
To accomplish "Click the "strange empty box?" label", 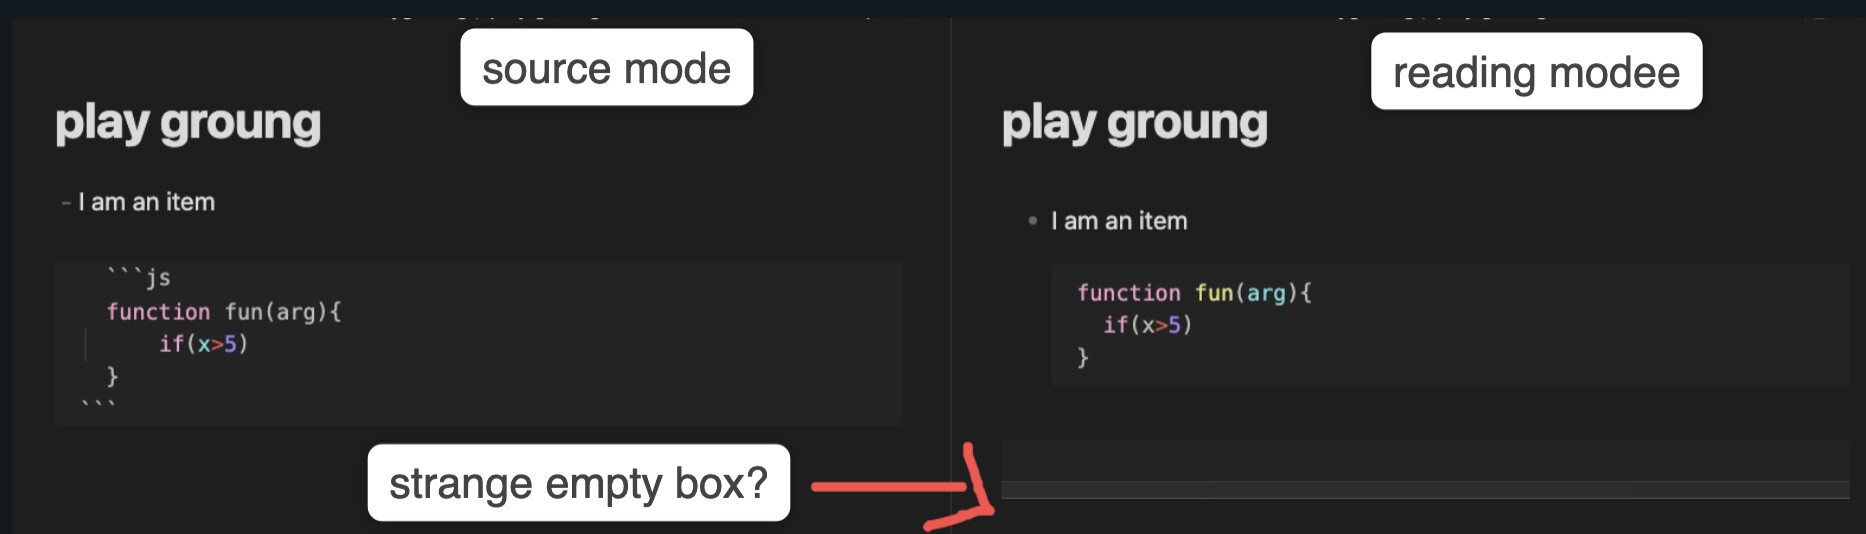I will click(x=578, y=483).
